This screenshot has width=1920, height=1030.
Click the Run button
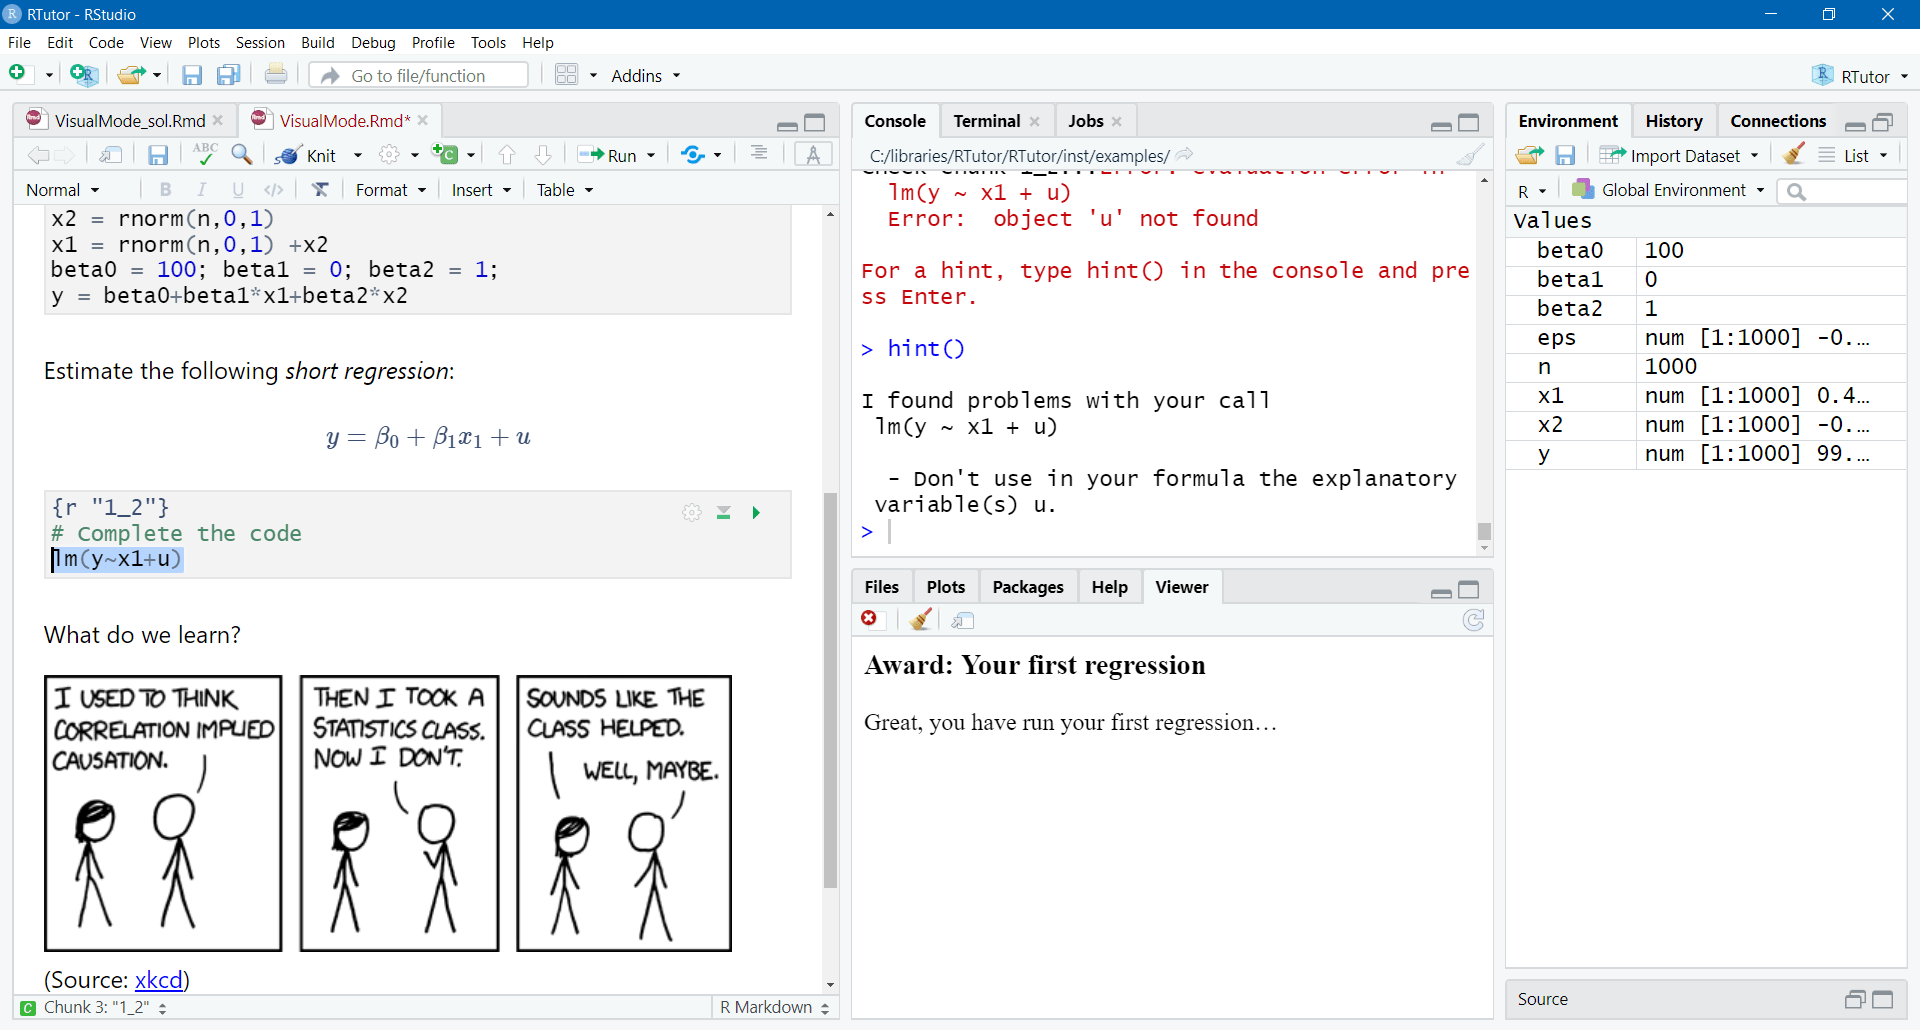[x=609, y=155]
